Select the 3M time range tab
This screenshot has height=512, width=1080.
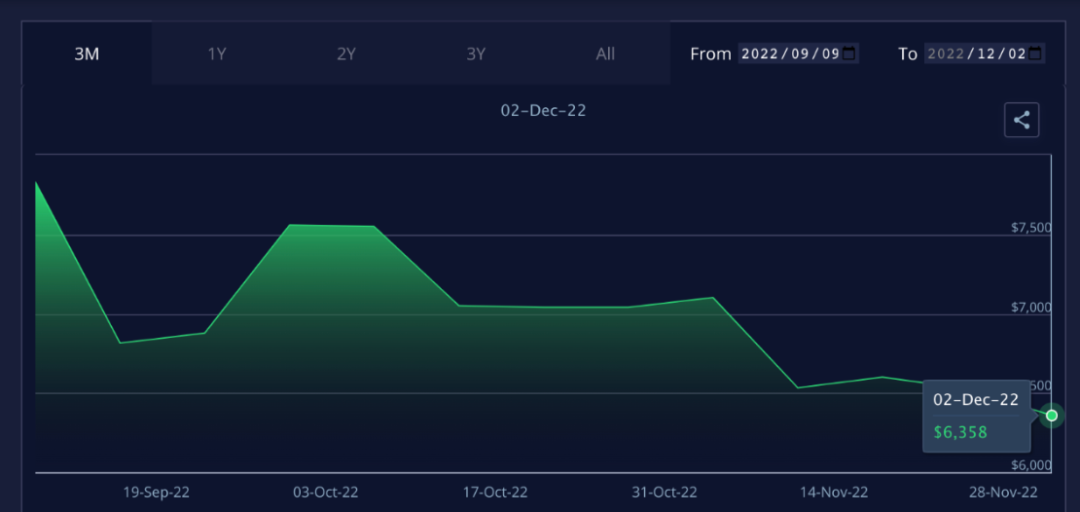[x=87, y=54]
